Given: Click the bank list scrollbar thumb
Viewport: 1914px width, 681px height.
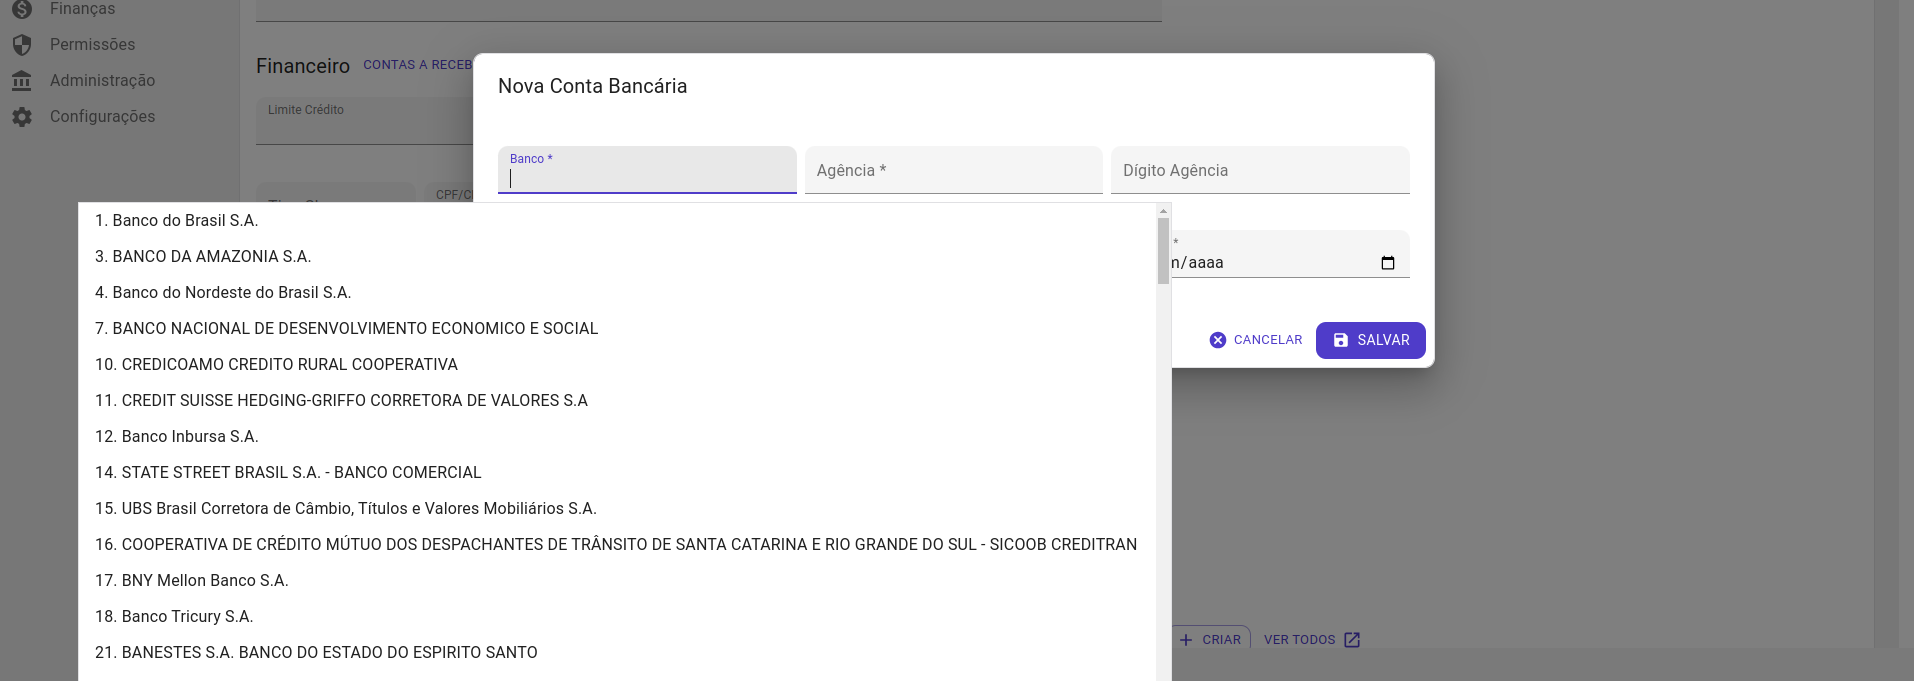Looking at the screenshot, I should [1163, 251].
